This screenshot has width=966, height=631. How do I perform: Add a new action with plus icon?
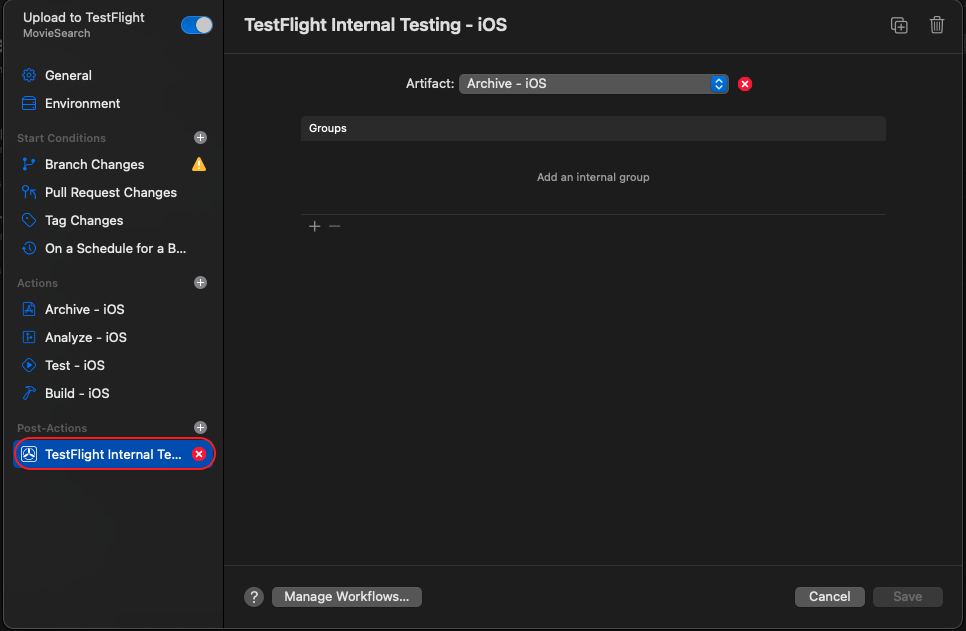[x=200, y=283]
